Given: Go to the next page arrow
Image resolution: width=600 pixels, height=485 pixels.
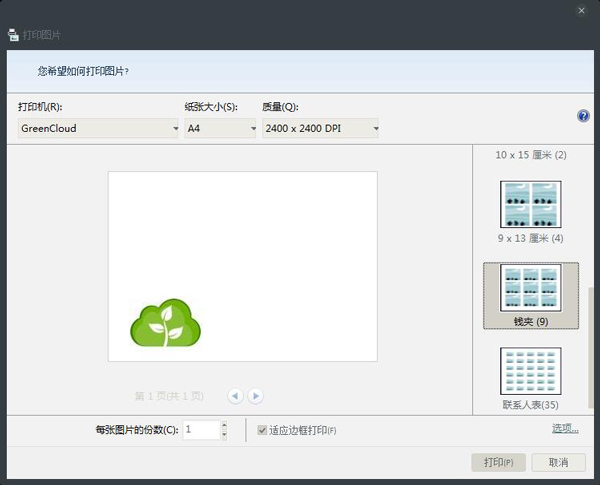Looking at the screenshot, I should [x=255, y=395].
